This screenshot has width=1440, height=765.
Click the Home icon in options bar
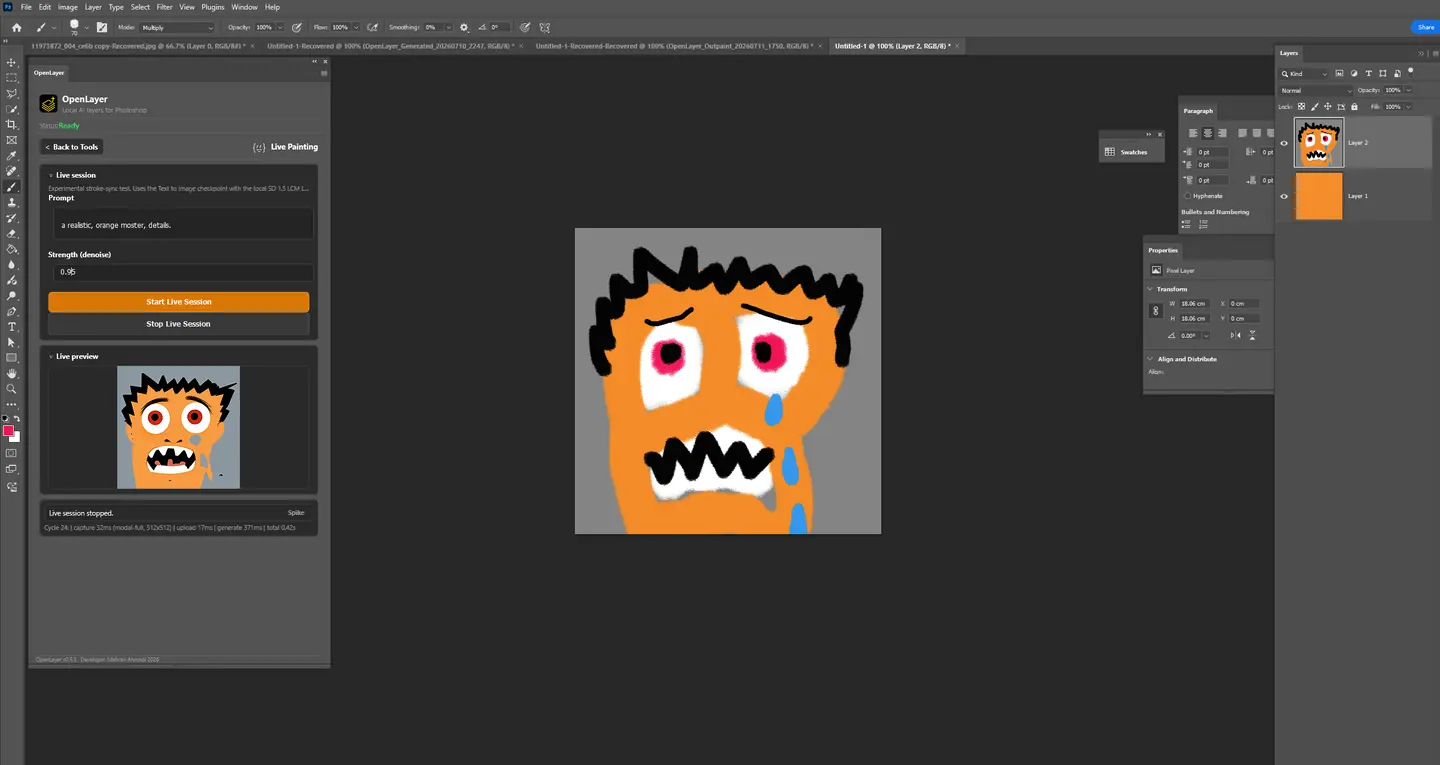16,27
